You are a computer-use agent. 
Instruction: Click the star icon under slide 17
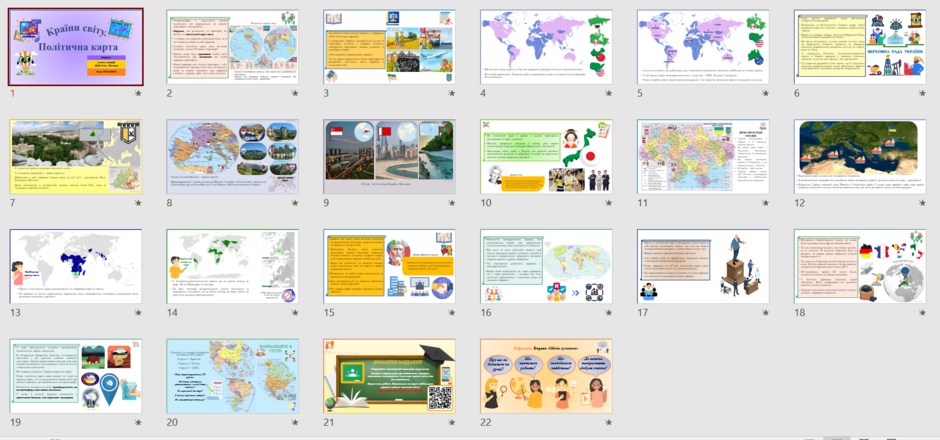click(x=766, y=312)
